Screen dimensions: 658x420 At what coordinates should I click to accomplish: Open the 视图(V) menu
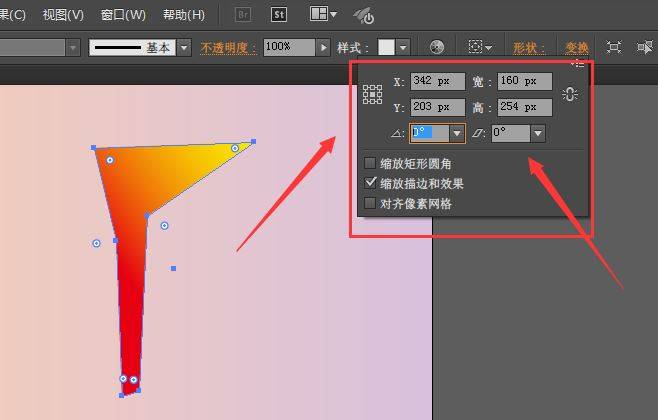pyautogui.click(x=64, y=15)
